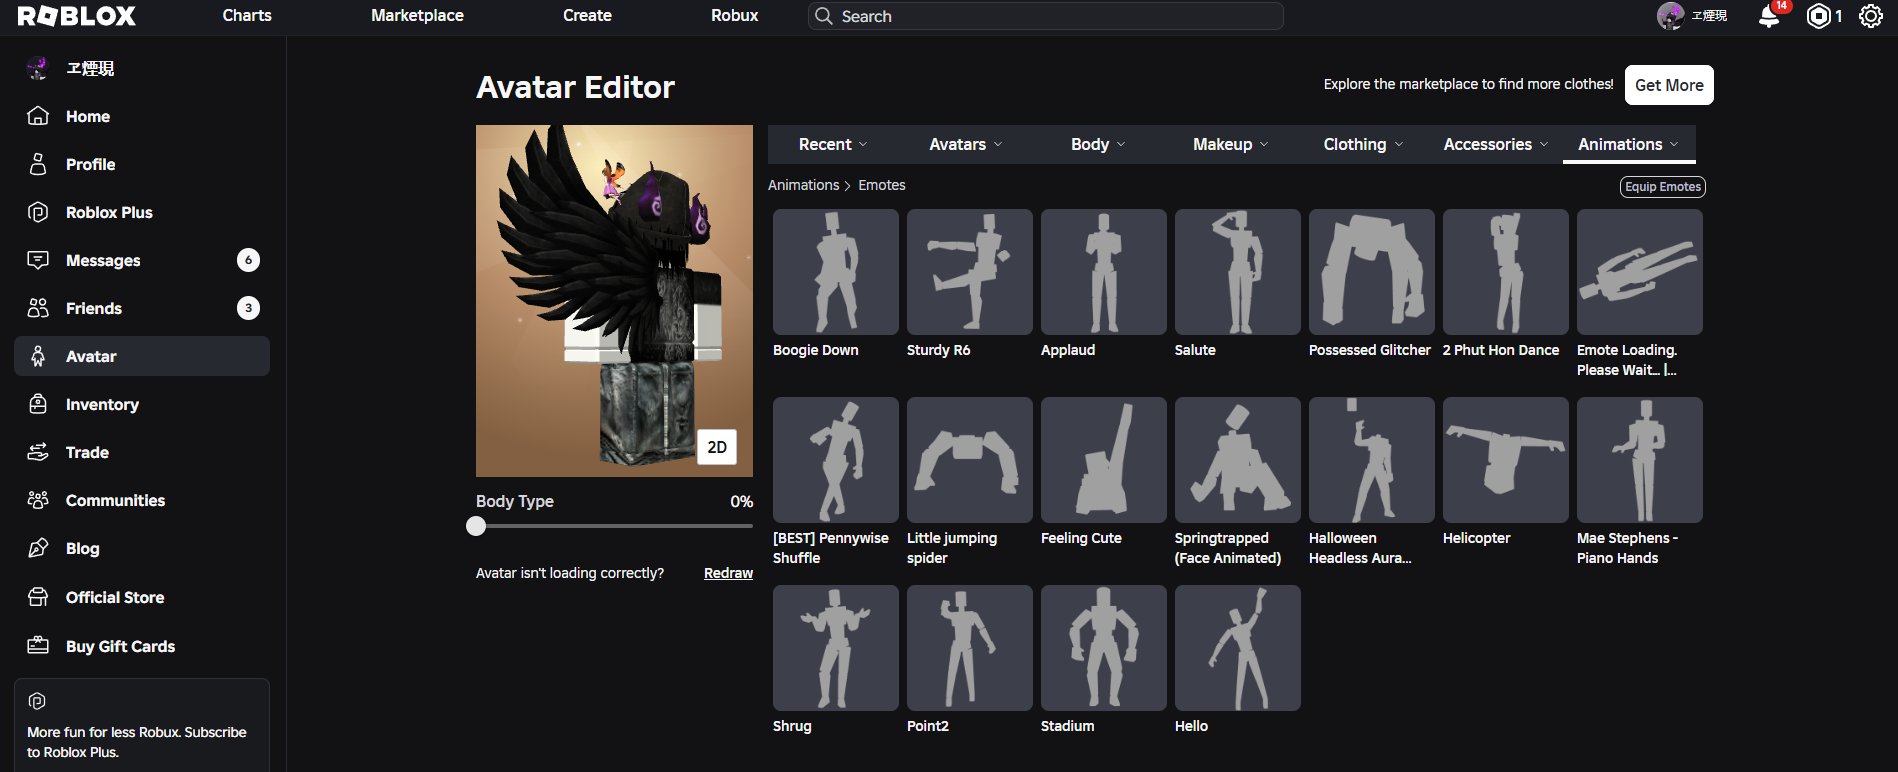Expand the Recent dropdown
This screenshot has width=1898, height=772.
pyautogui.click(x=833, y=144)
